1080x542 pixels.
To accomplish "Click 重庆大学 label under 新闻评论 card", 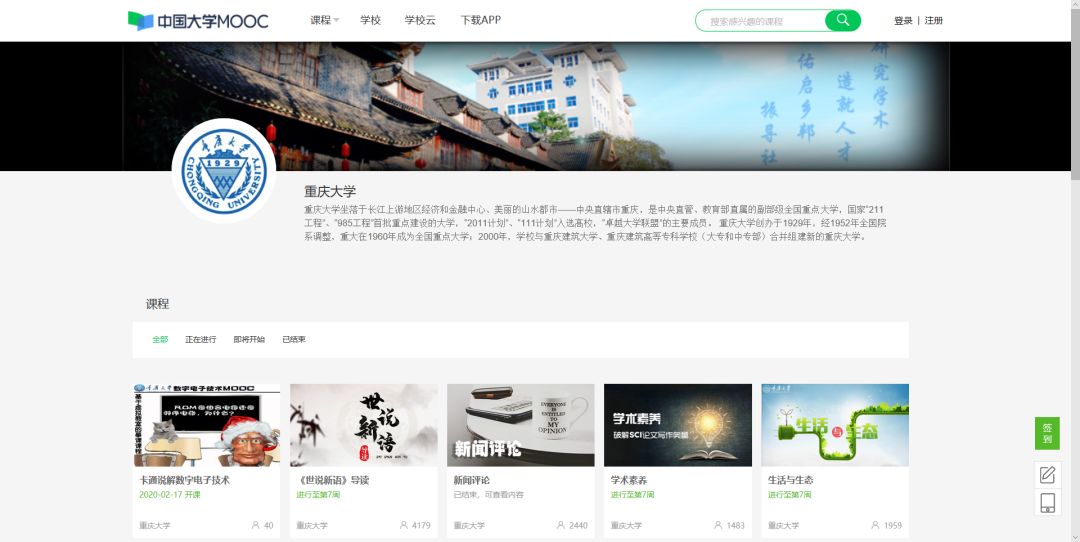I will coord(469,525).
